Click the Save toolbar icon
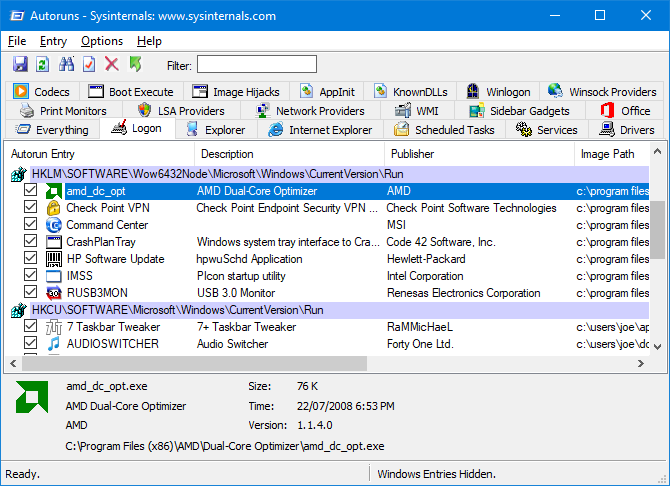Image resolution: width=670 pixels, height=486 pixels. [19, 65]
